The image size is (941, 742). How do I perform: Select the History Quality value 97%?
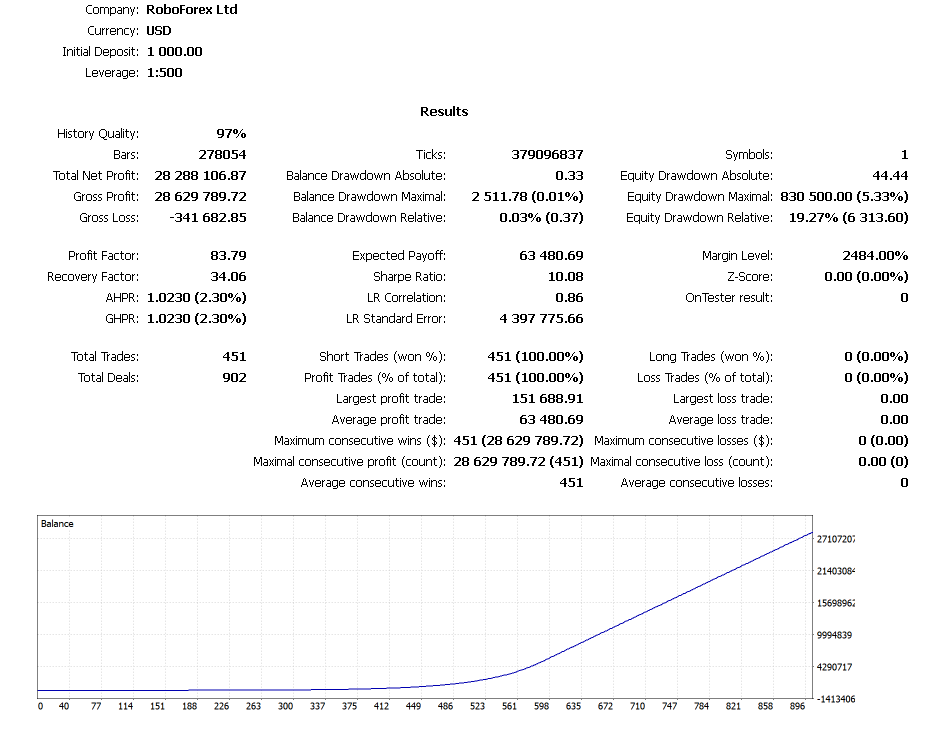pyautogui.click(x=231, y=134)
